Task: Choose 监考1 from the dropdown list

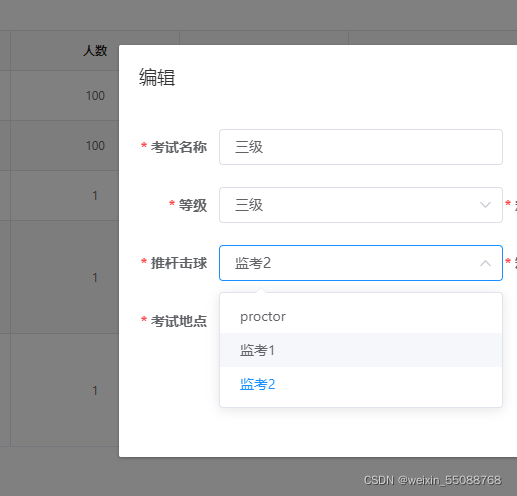Action: coord(361,350)
